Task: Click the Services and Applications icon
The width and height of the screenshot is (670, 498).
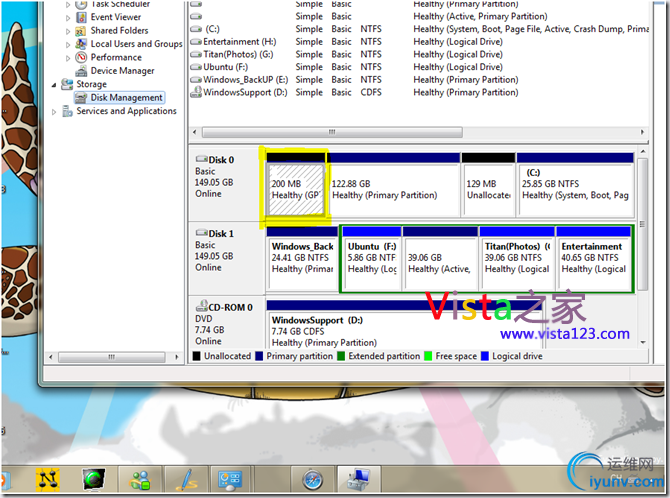Action: (x=67, y=111)
